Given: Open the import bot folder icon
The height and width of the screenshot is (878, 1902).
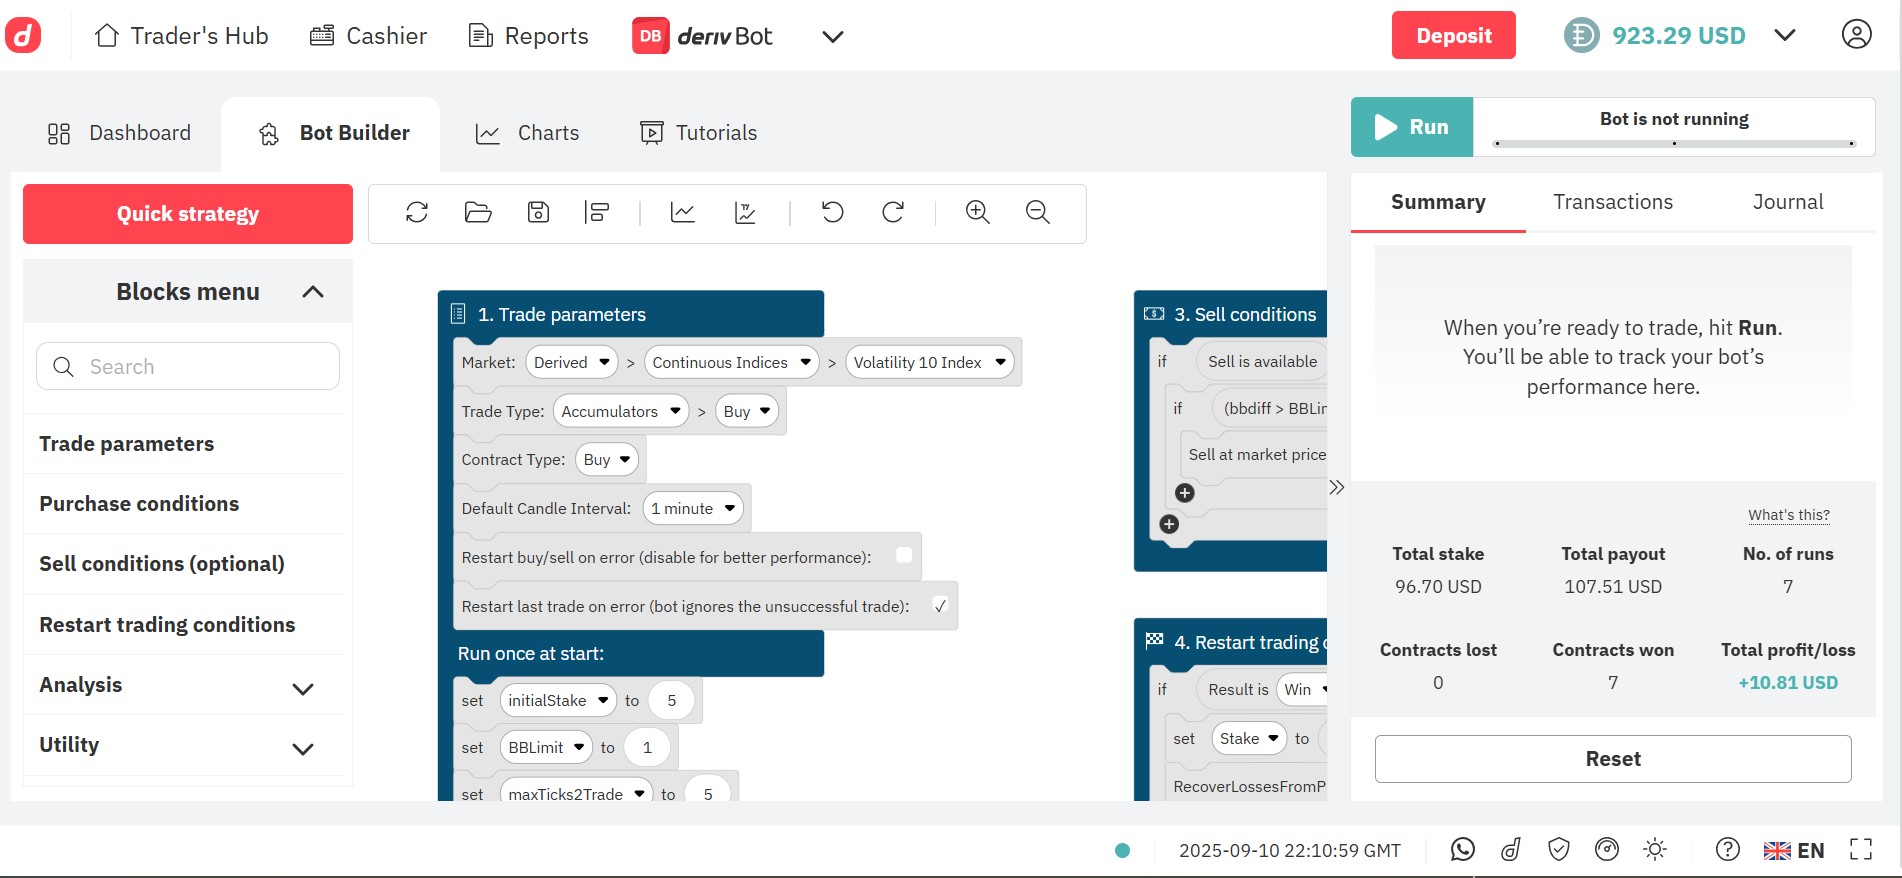Looking at the screenshot, I should 478,212.
